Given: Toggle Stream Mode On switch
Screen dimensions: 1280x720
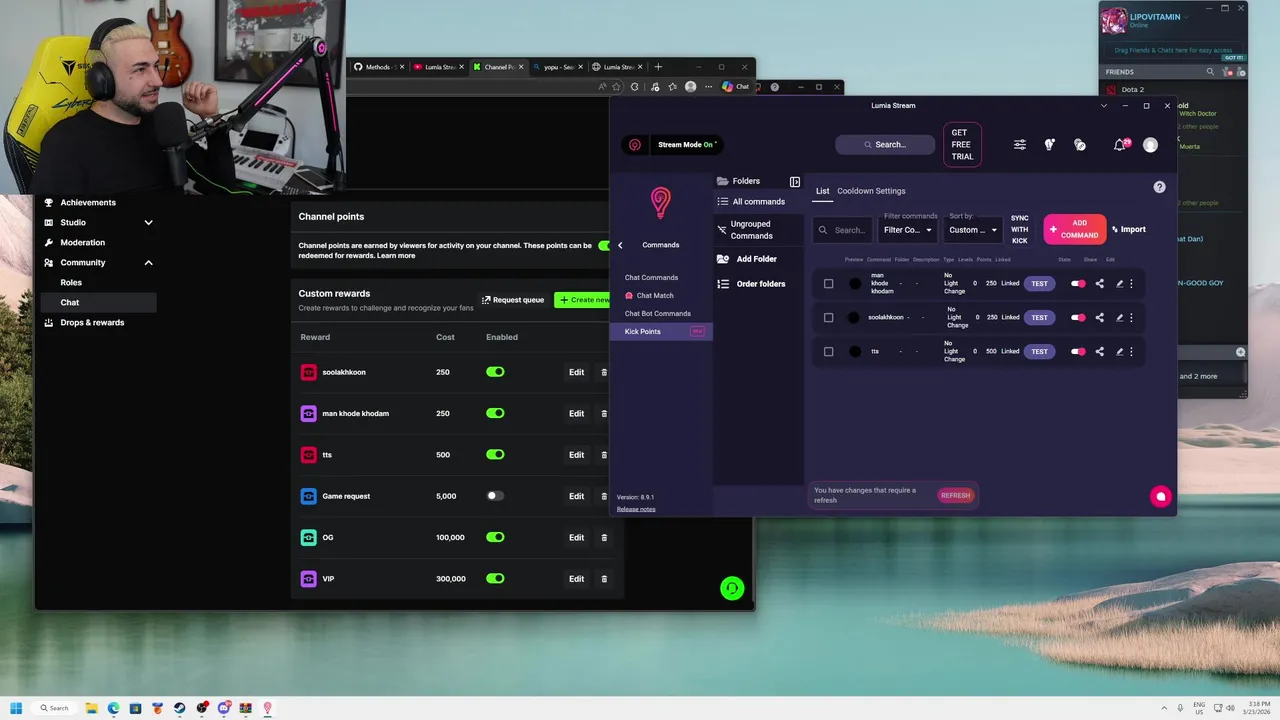Looking at the screenshot, I should (686, 145).
